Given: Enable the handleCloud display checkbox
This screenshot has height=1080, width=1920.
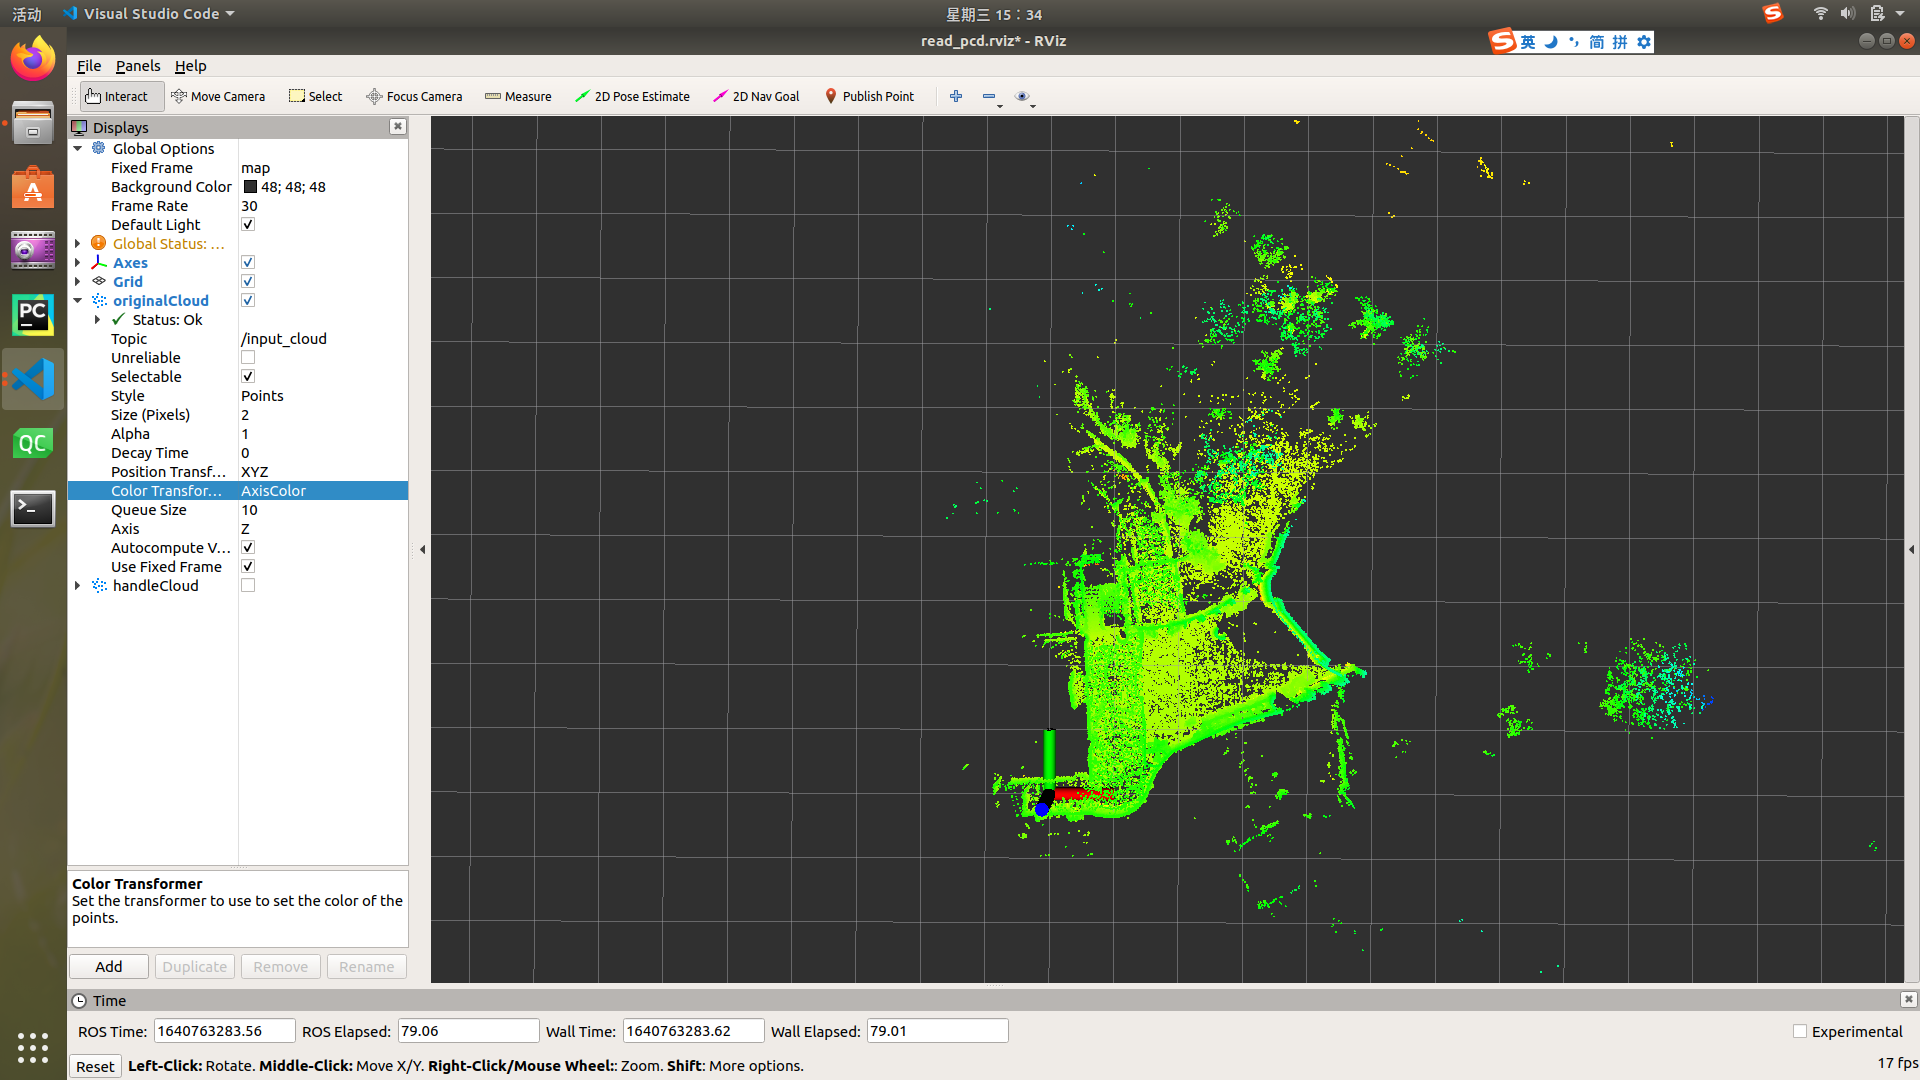Looking at the screenshot, I should tap(248, 586).
